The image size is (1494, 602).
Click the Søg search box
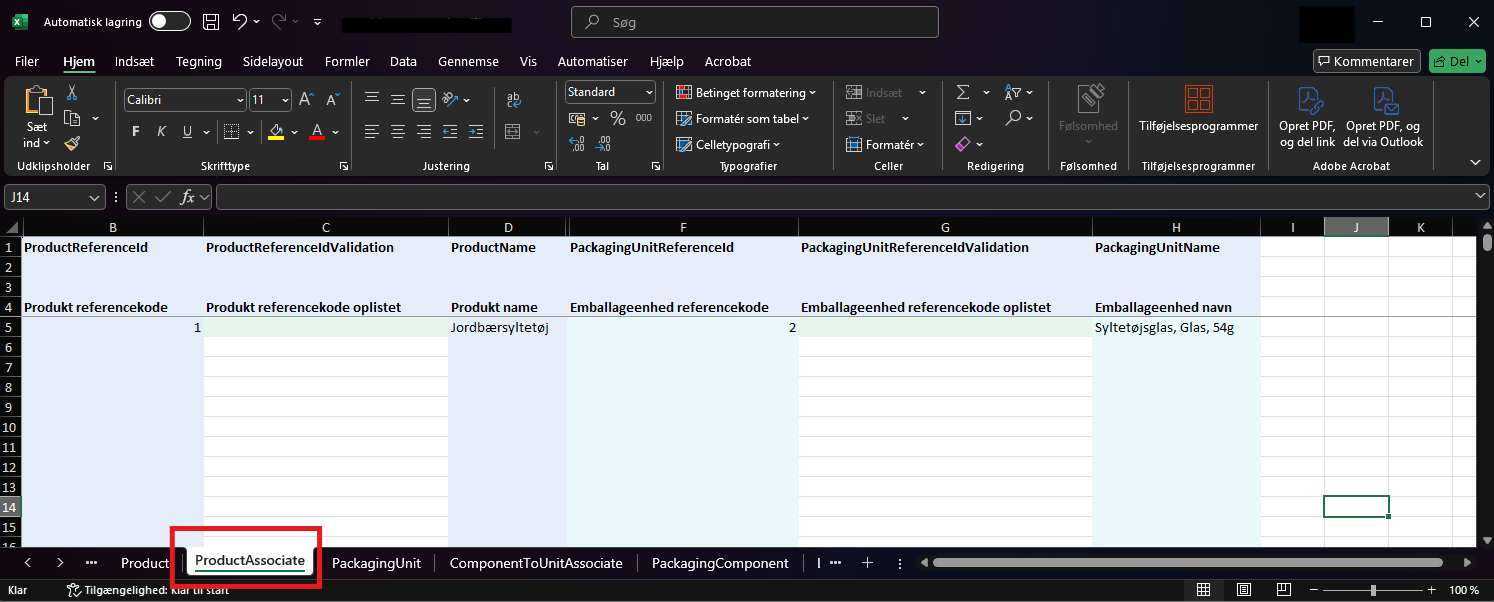pos(755,22)
